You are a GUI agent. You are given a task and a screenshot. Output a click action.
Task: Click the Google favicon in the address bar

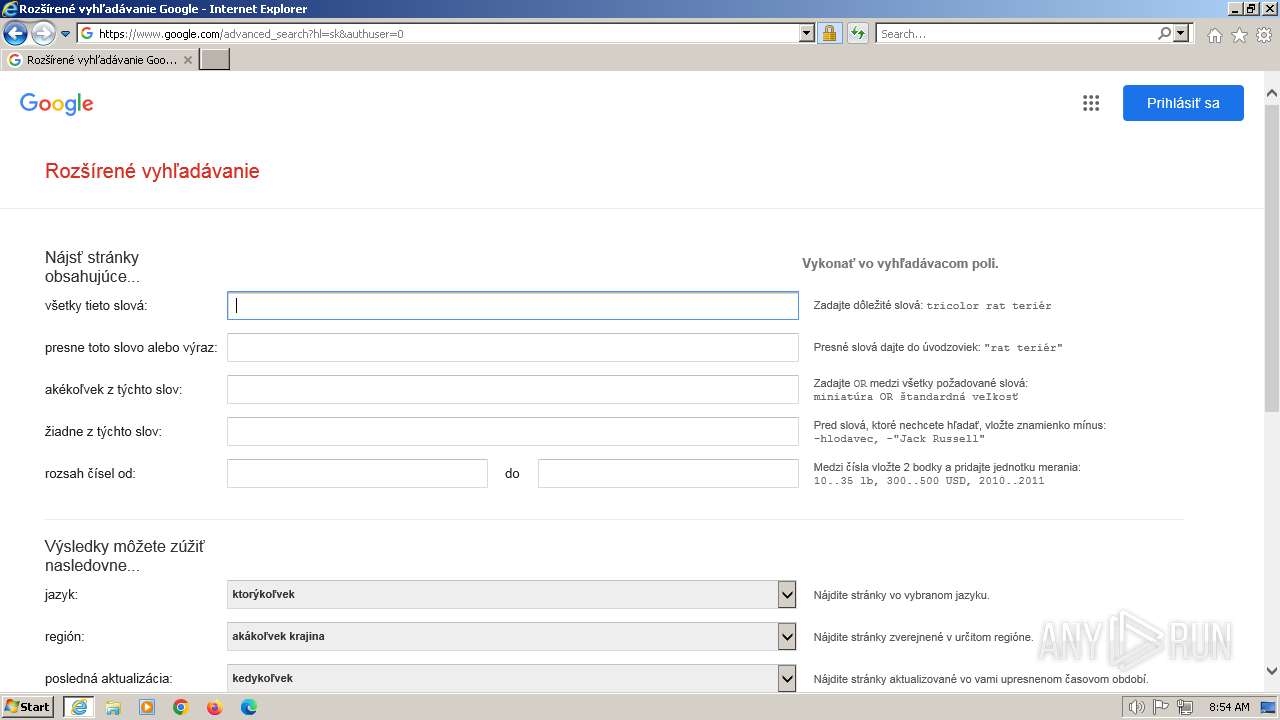point(87,33)
